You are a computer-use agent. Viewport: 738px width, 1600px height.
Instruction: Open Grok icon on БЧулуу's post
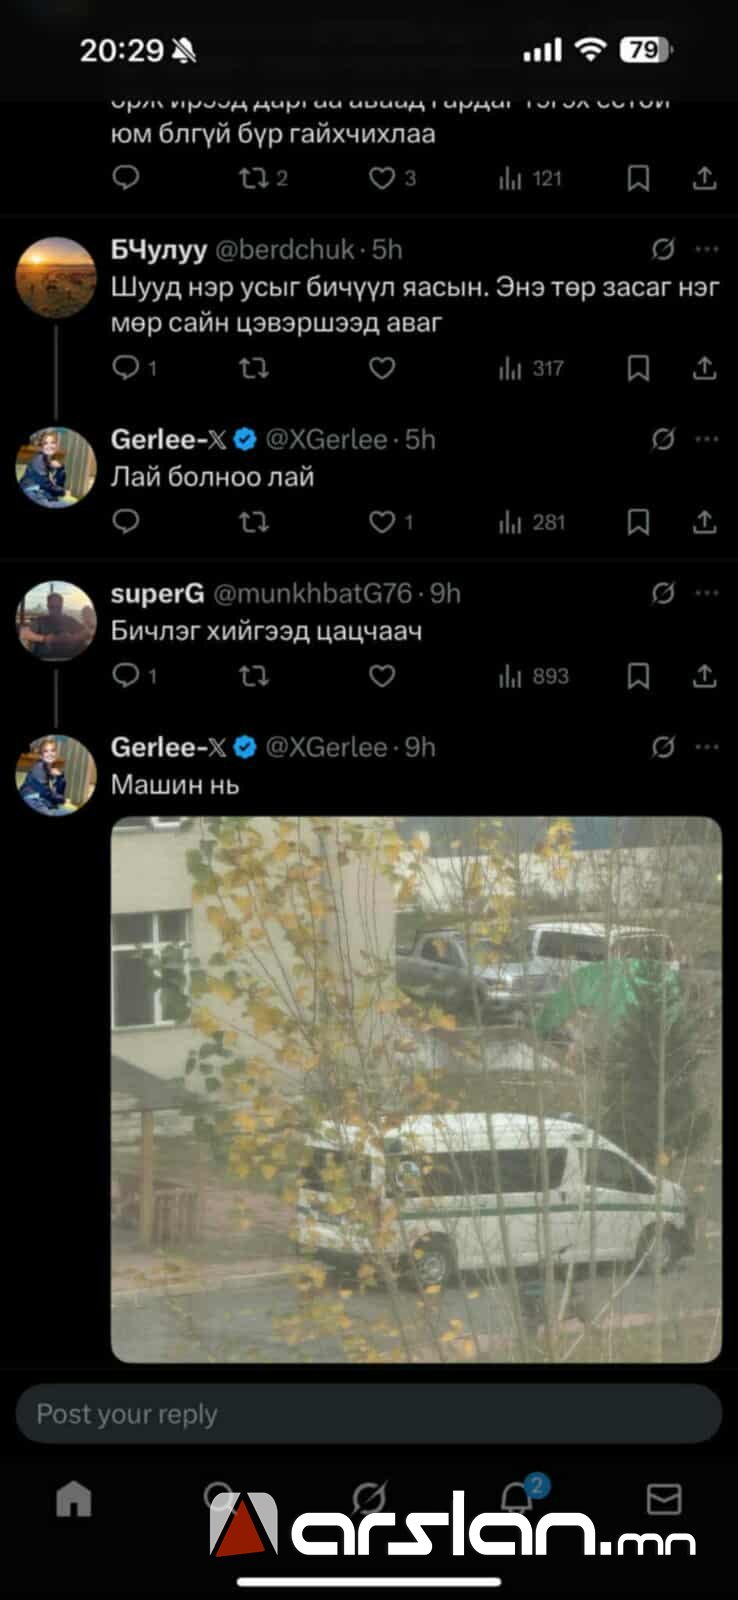[662, 249]
